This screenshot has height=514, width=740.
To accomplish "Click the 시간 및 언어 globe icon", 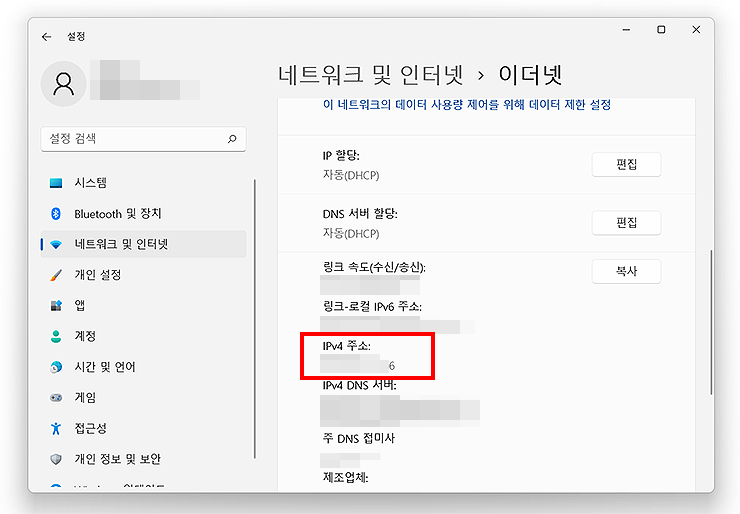I will (56, 367).
